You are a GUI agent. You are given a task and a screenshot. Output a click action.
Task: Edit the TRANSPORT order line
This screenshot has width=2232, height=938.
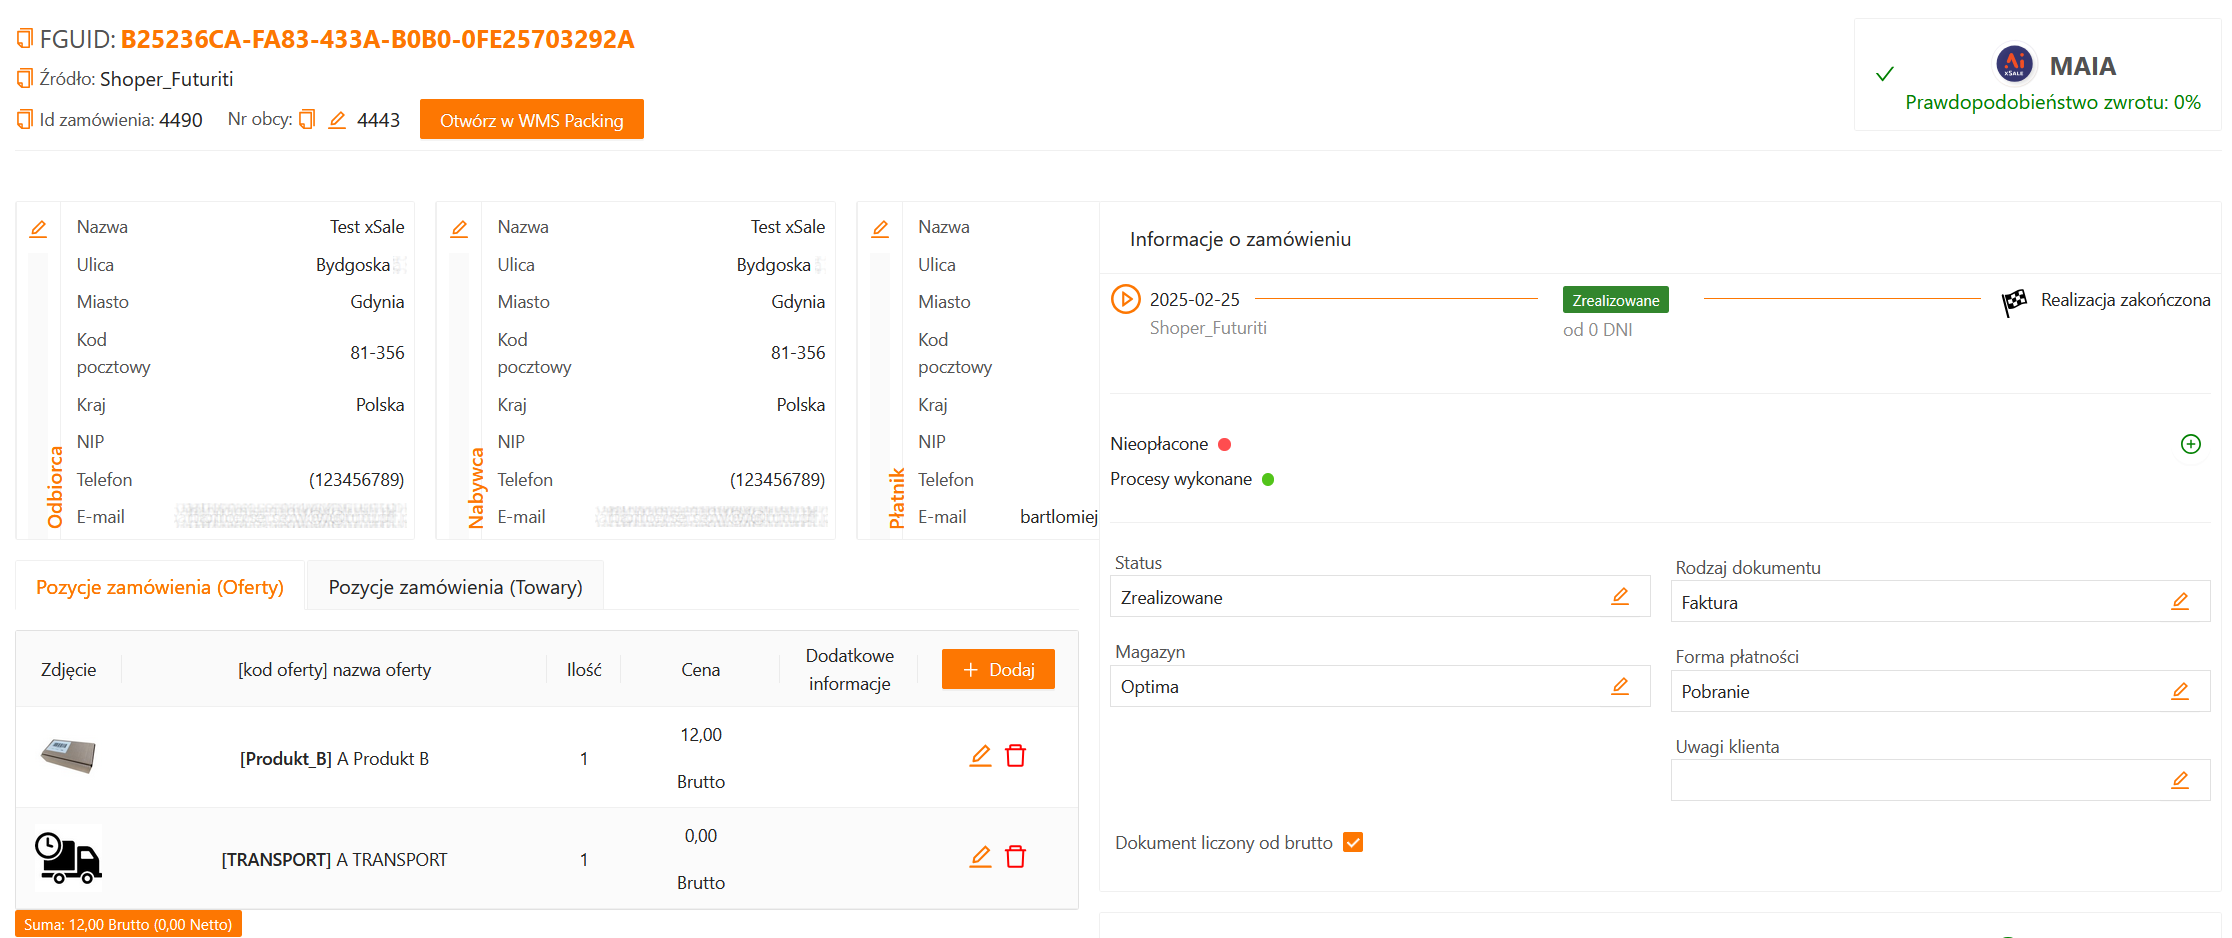[980, 857]
